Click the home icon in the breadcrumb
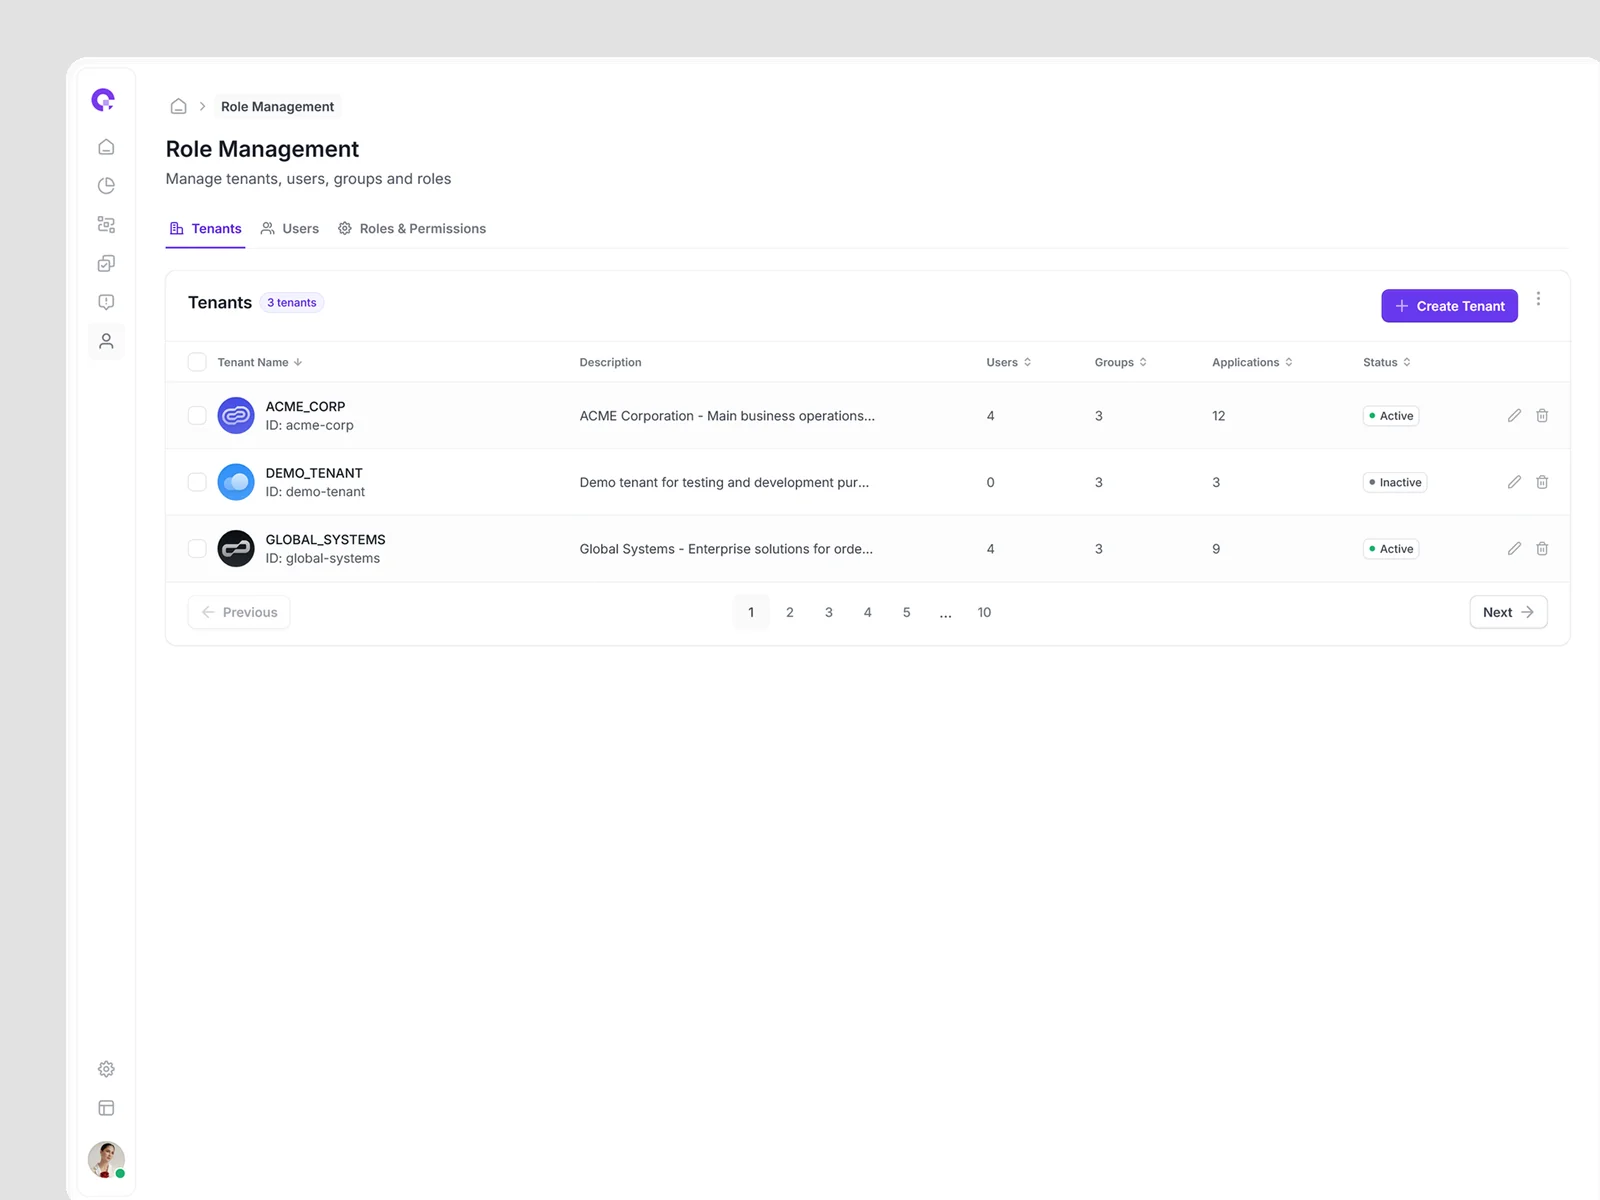This screenshot has height=1200, width=1600. coord(178,106)
